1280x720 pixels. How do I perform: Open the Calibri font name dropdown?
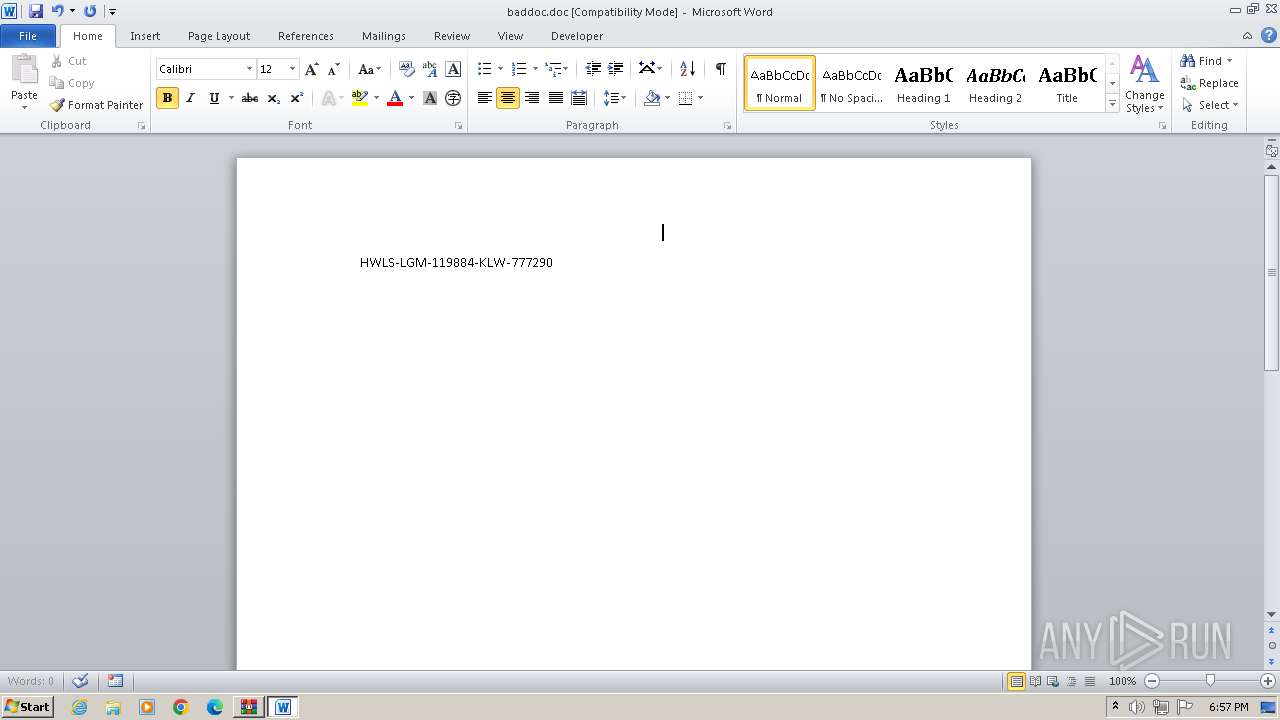point(249,69)
